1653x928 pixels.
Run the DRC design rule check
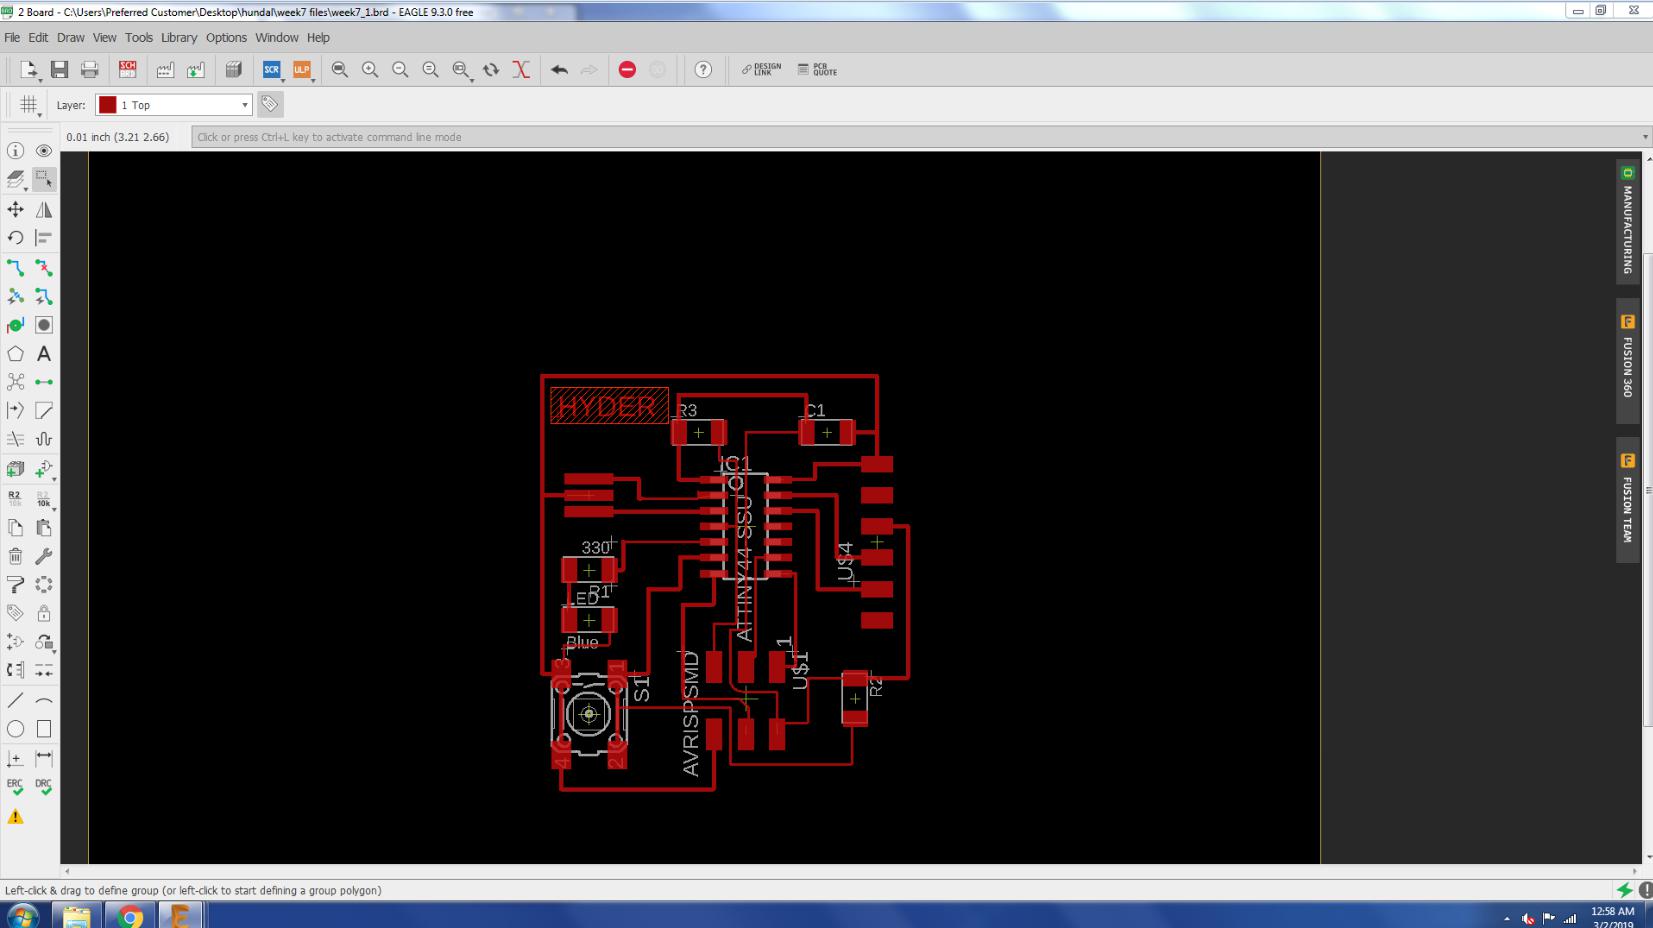point(44,787)
